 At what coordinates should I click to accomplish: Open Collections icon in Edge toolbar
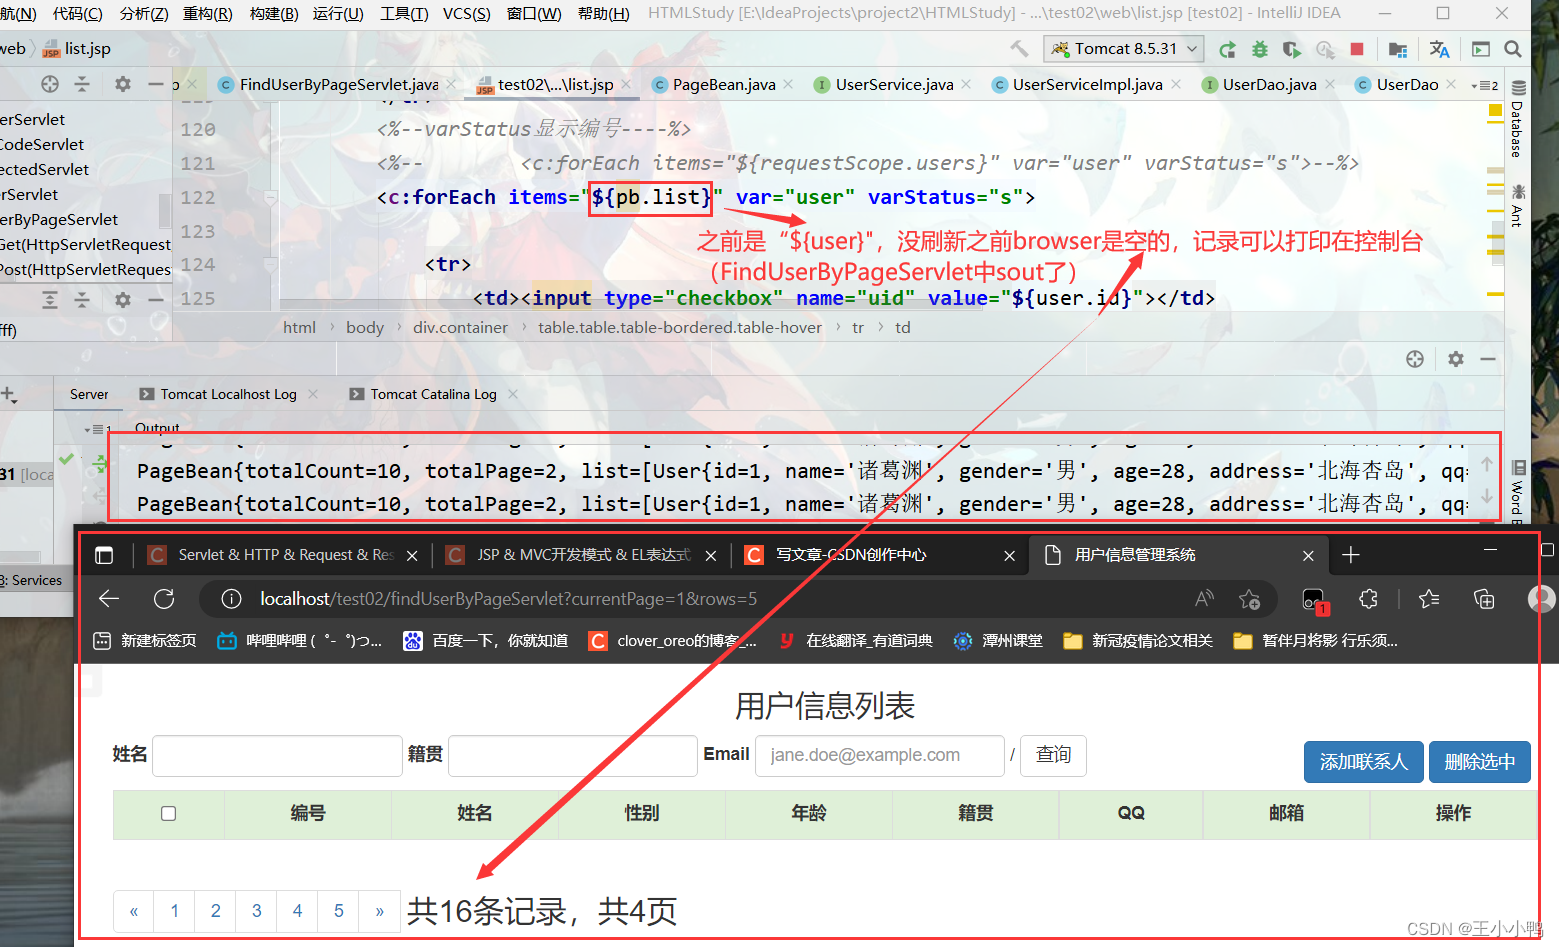coord(1484,598)
